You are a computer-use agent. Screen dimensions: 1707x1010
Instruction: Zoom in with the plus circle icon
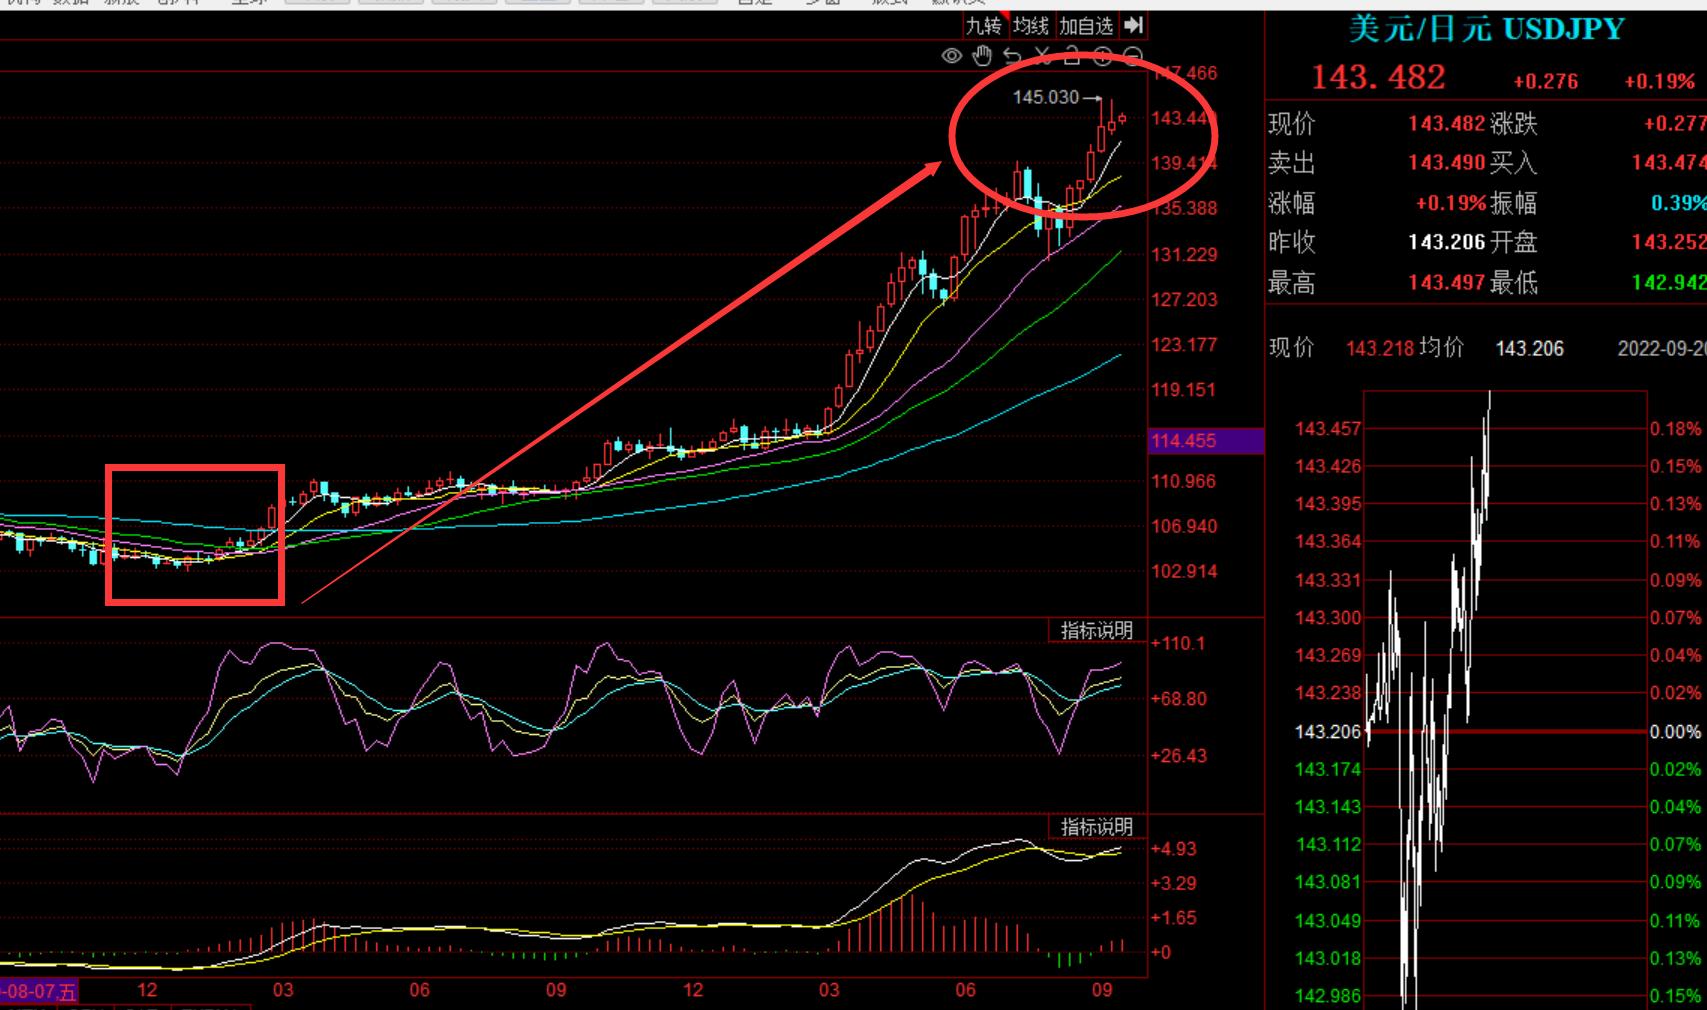(x=1102, y=56)
